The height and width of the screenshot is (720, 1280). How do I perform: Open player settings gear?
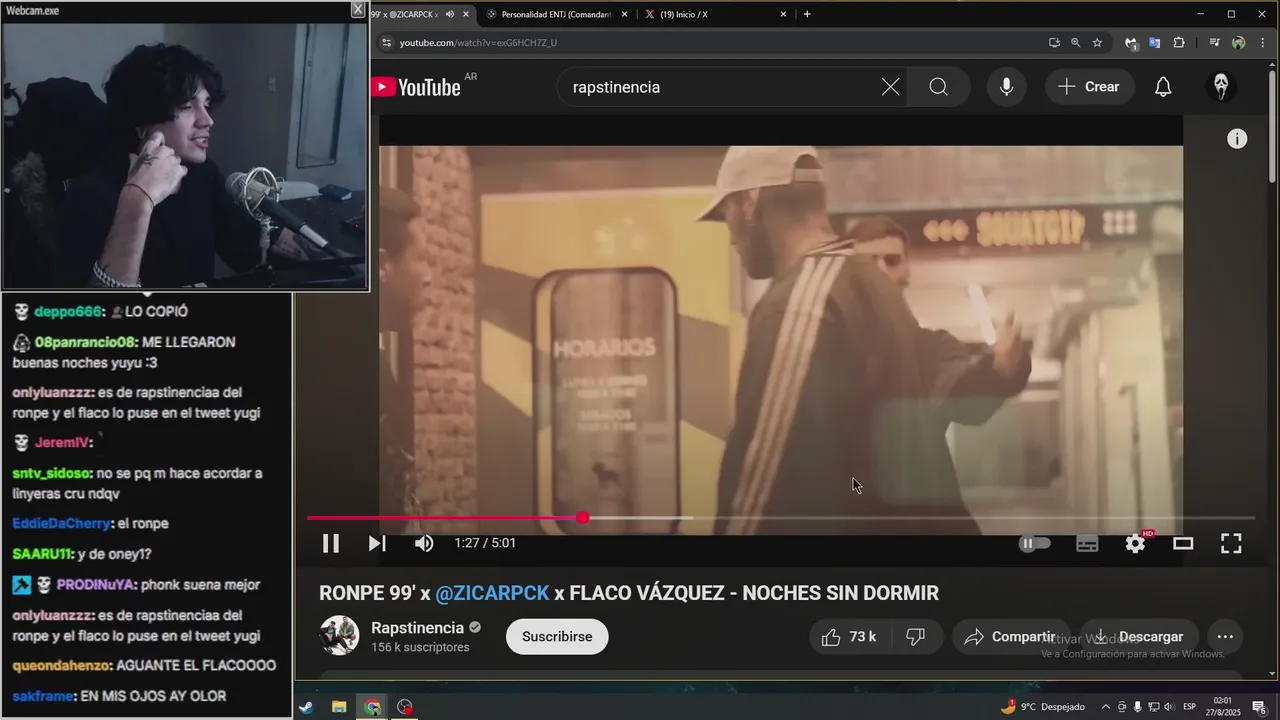pos(1135,543)
